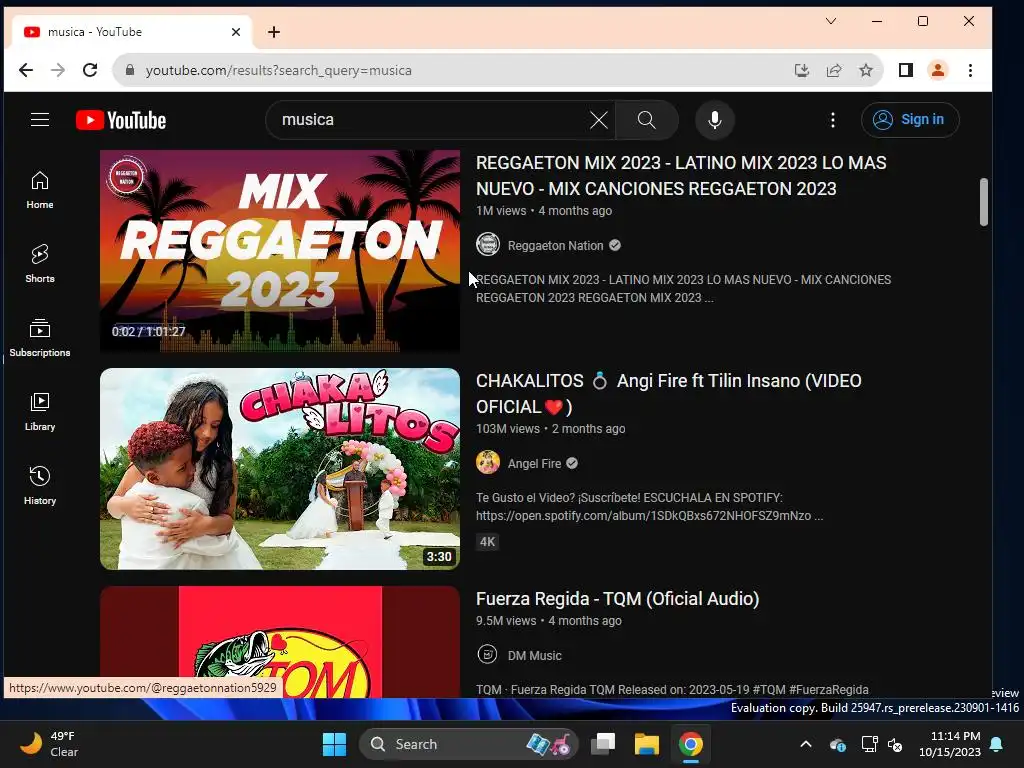
Task: Open the Windows Start menu
Action: coord(334,744)
